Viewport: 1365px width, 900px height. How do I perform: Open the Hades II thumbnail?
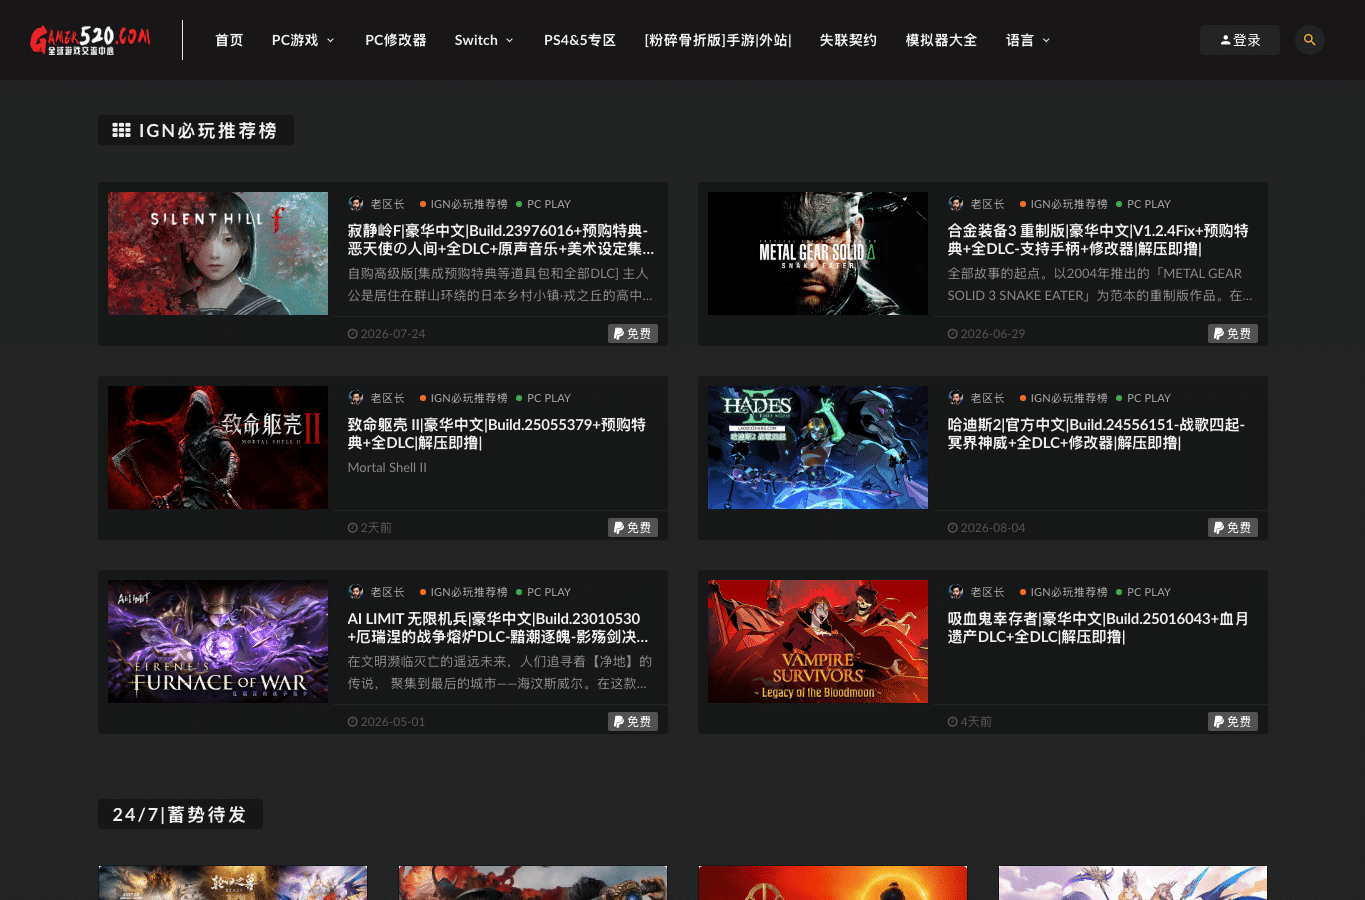pyautogui.click(x=818, y=447)
